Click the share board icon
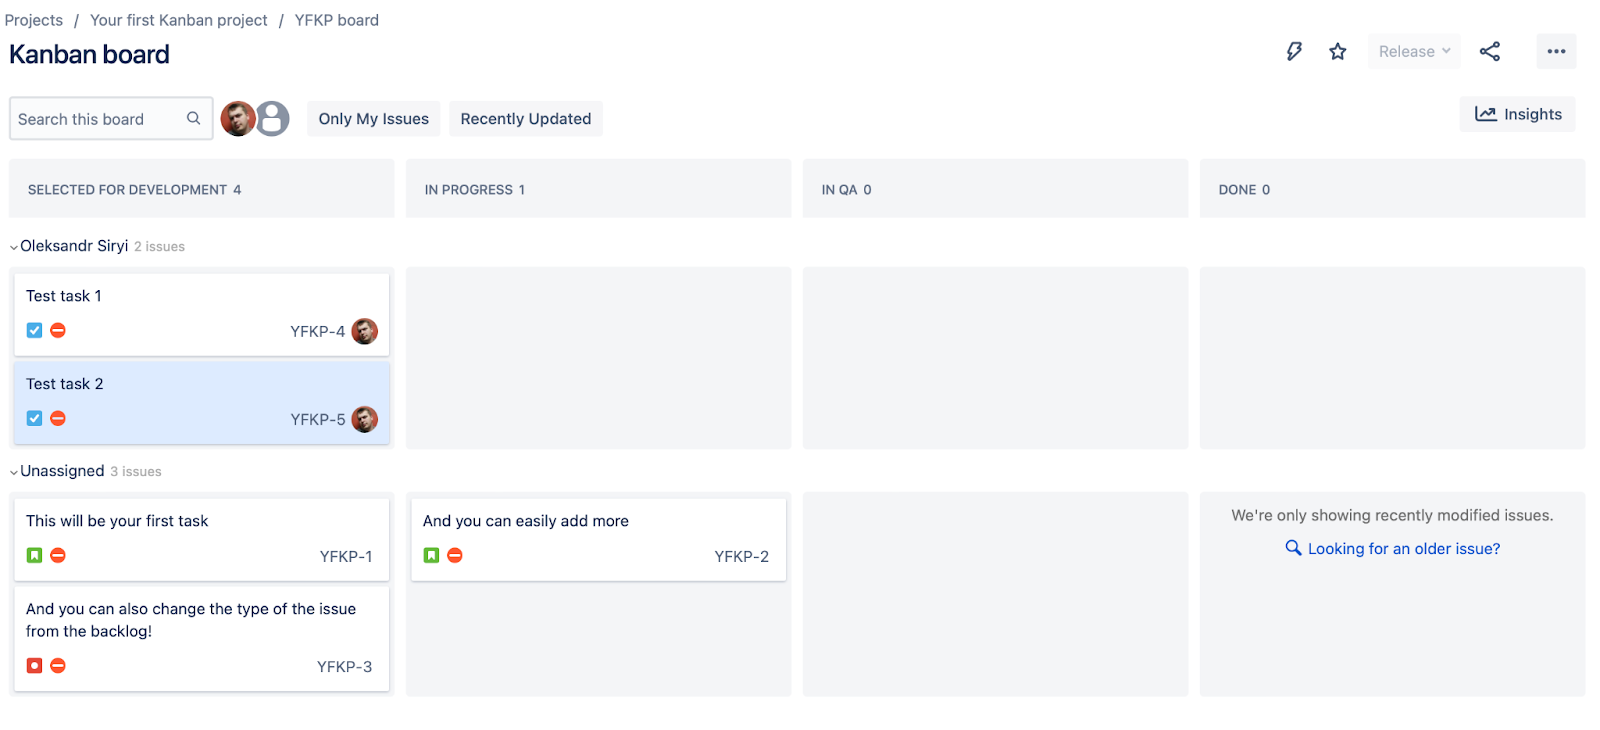 coord(1490,51)
